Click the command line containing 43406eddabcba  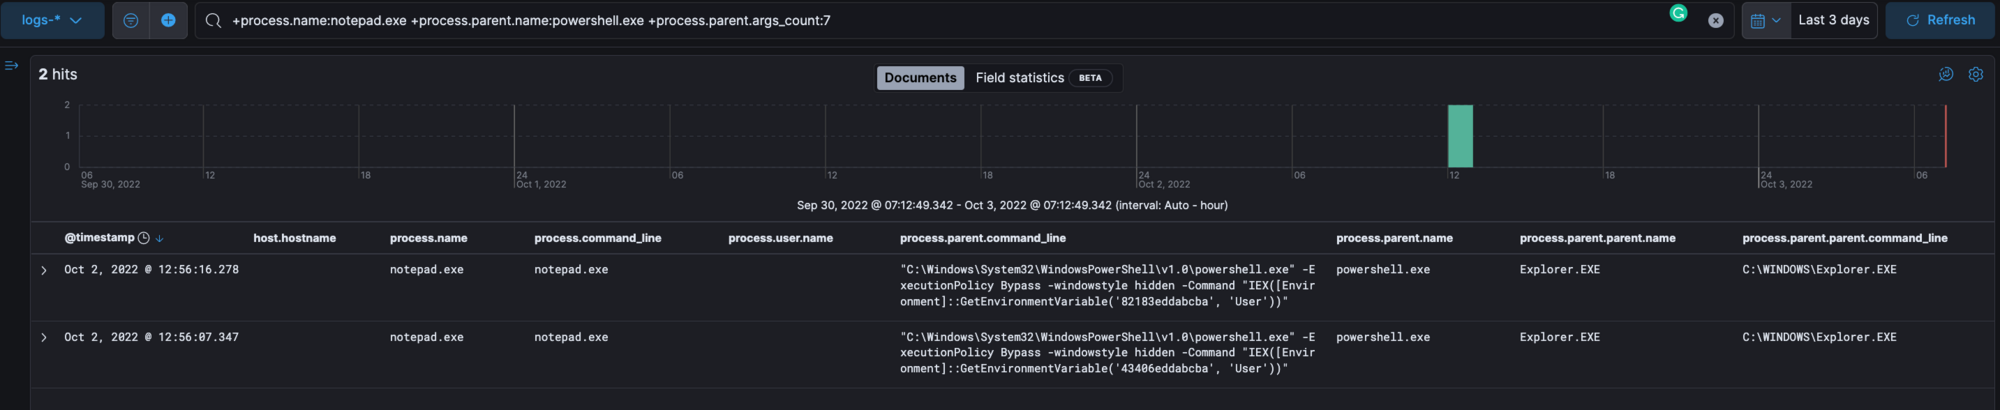(1107, 352)
